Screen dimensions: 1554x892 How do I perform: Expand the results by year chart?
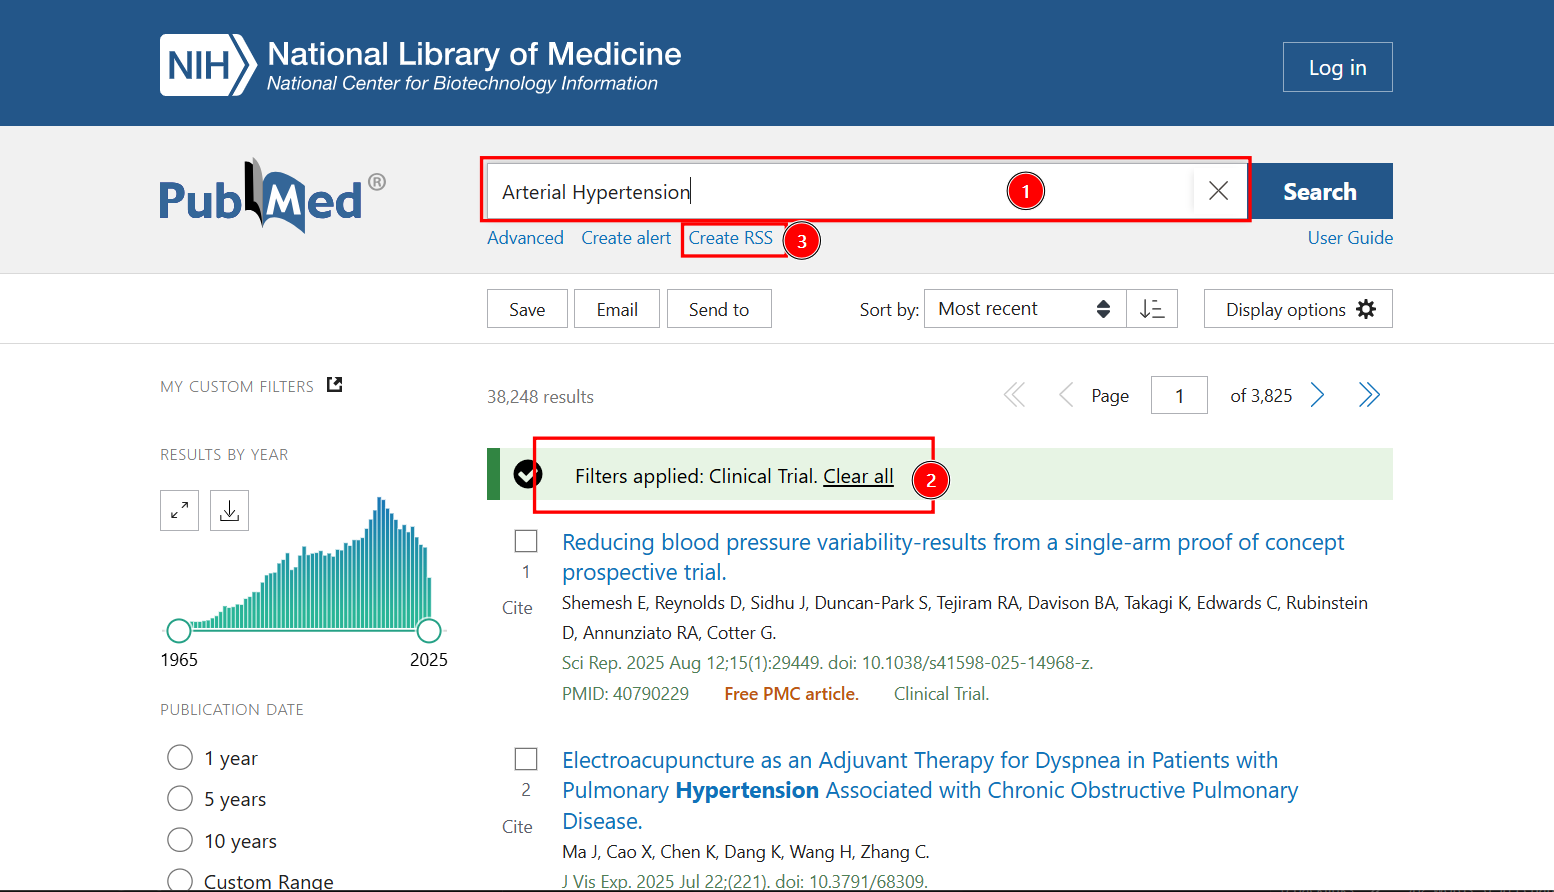click(180, 511)
